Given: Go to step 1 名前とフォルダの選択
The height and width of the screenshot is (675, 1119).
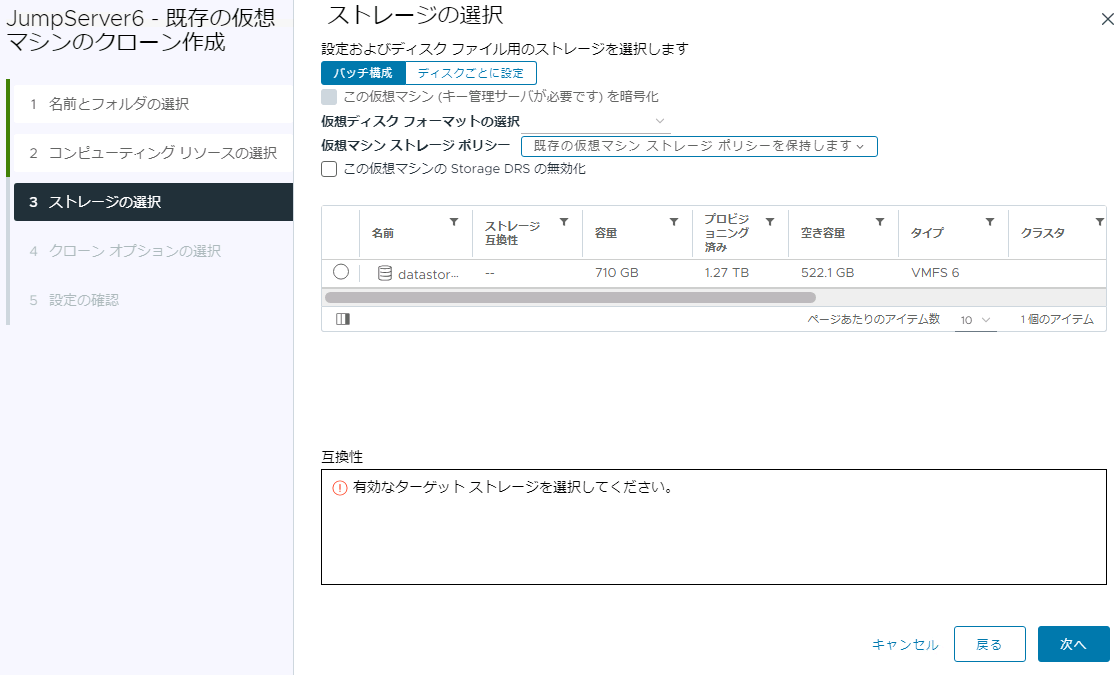Looking at the screenshot, I should (153, 104).
